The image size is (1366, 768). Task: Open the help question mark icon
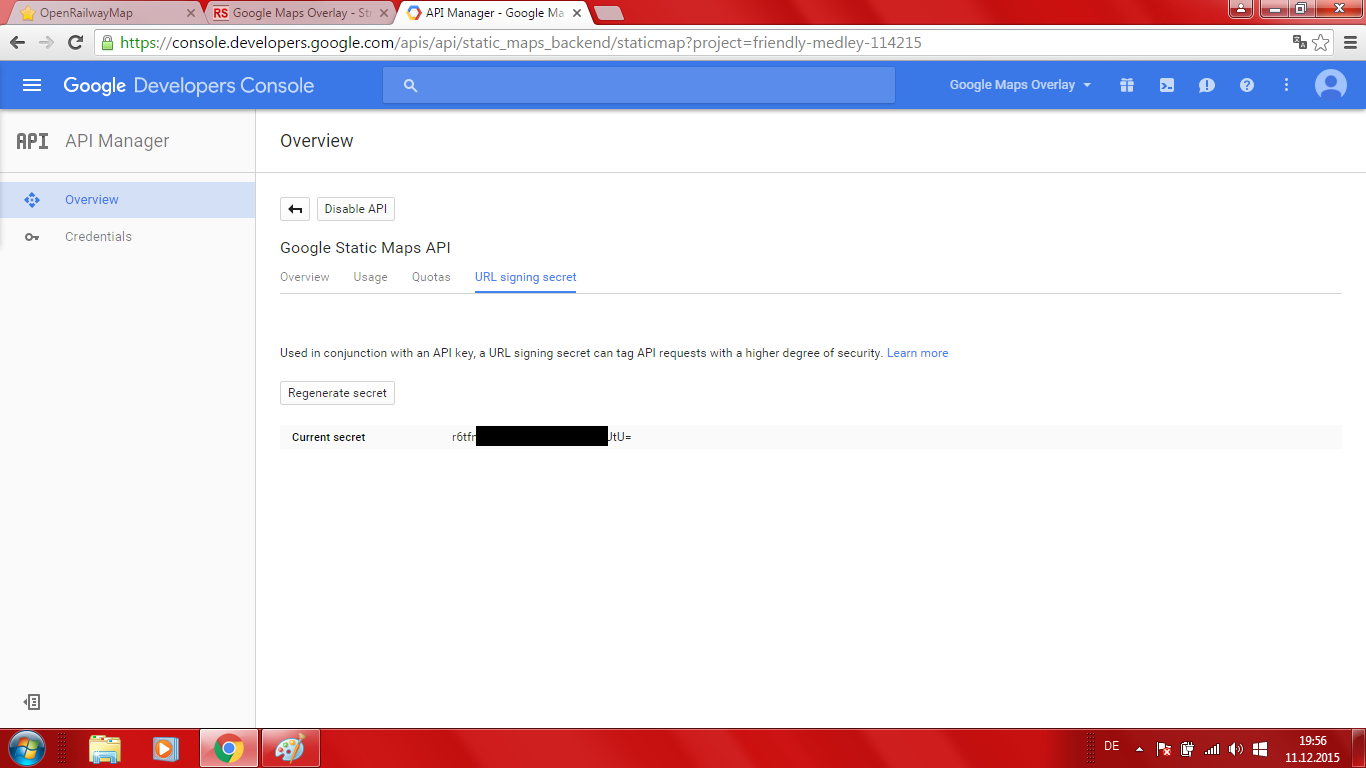click(1247, 85)
